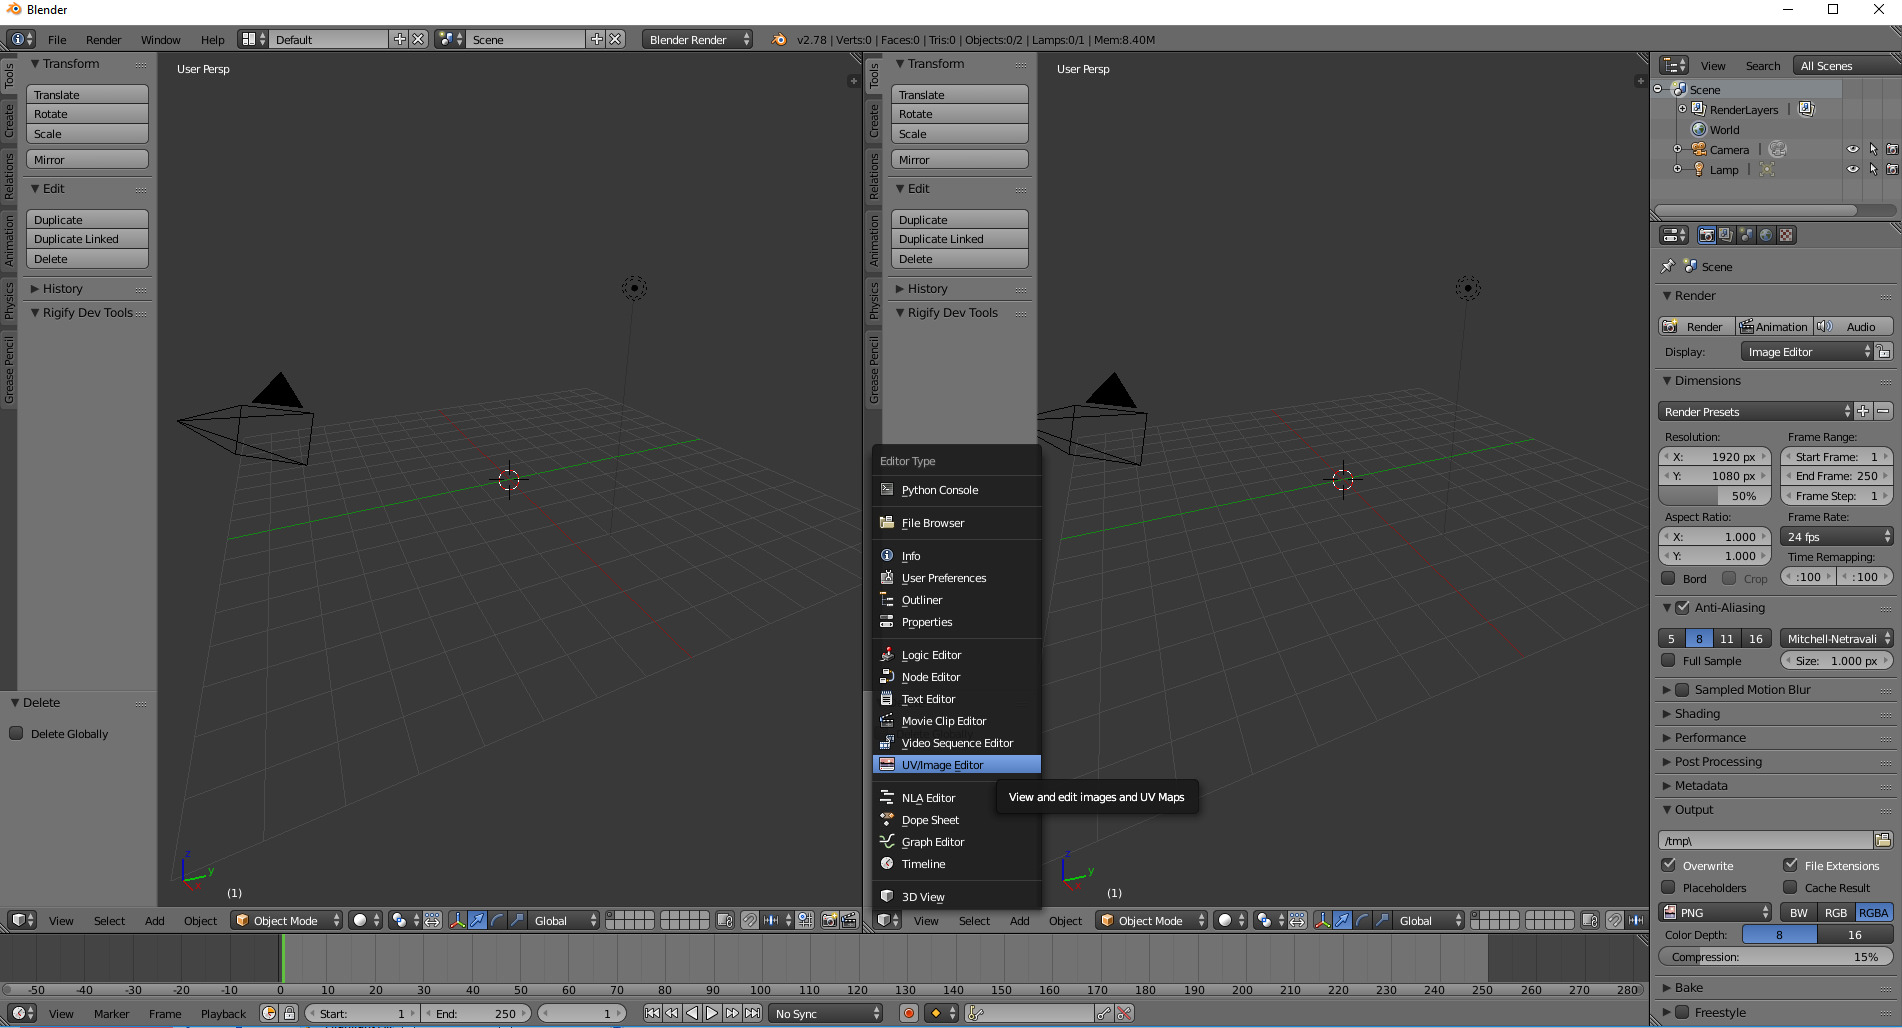Choose Node Editor from Editor Type menu
Viewport: 1902px width, 1028px height.
coord(956,676)
